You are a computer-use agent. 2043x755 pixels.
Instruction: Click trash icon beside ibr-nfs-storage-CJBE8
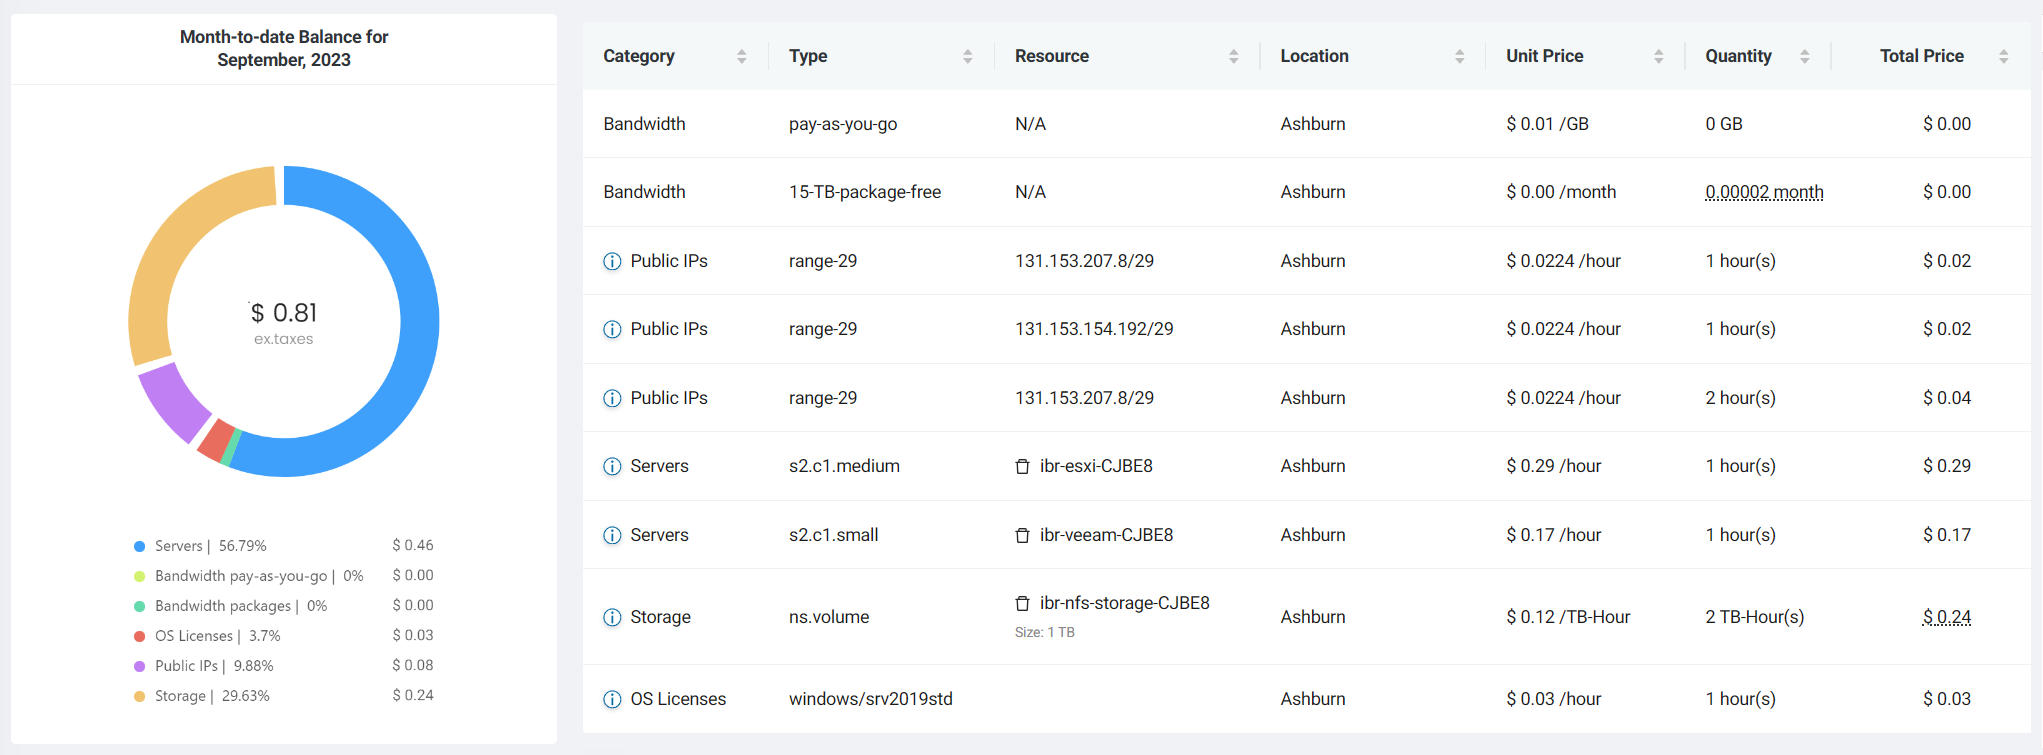(1022, 604)
